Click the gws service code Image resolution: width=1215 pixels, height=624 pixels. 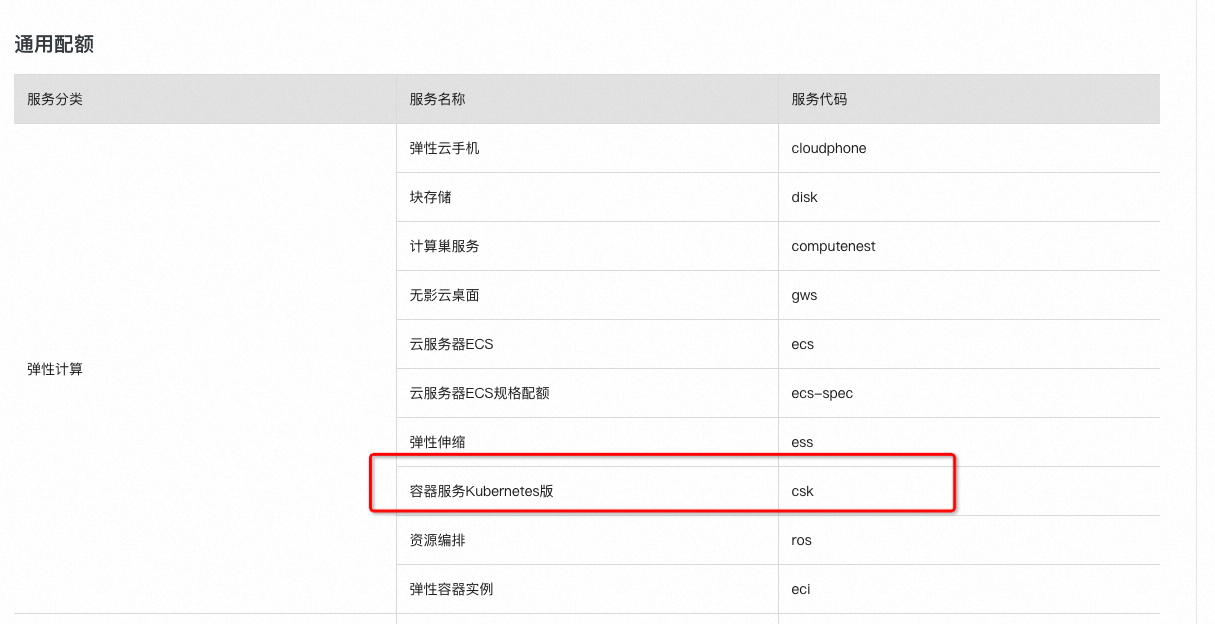(804, 295)
